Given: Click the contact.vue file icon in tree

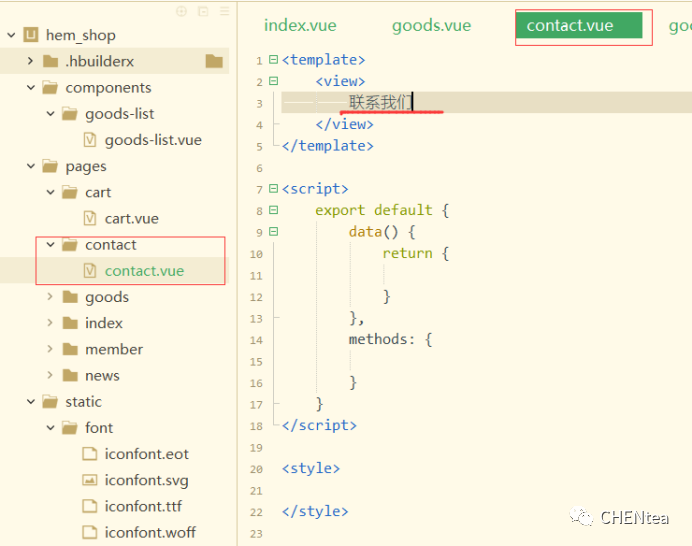Looking at the screenshot, I should 90,271.
